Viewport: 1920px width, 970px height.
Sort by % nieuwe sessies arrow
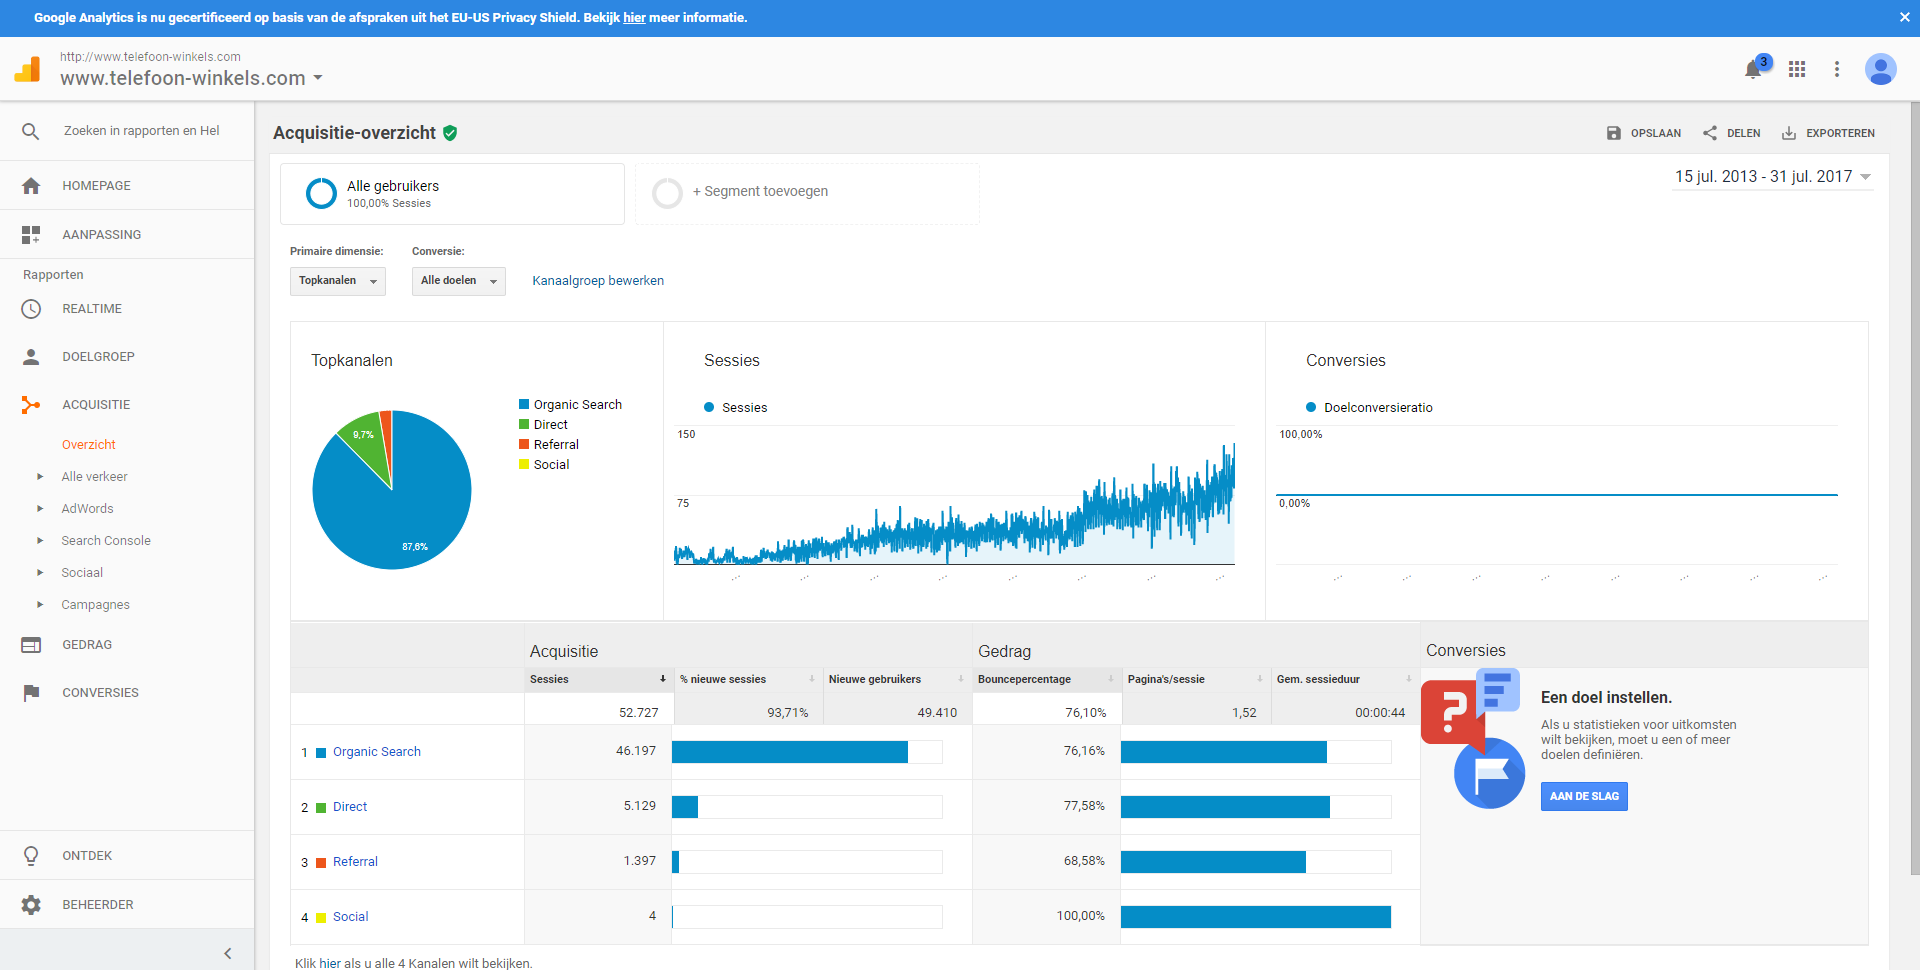point(812,679)
